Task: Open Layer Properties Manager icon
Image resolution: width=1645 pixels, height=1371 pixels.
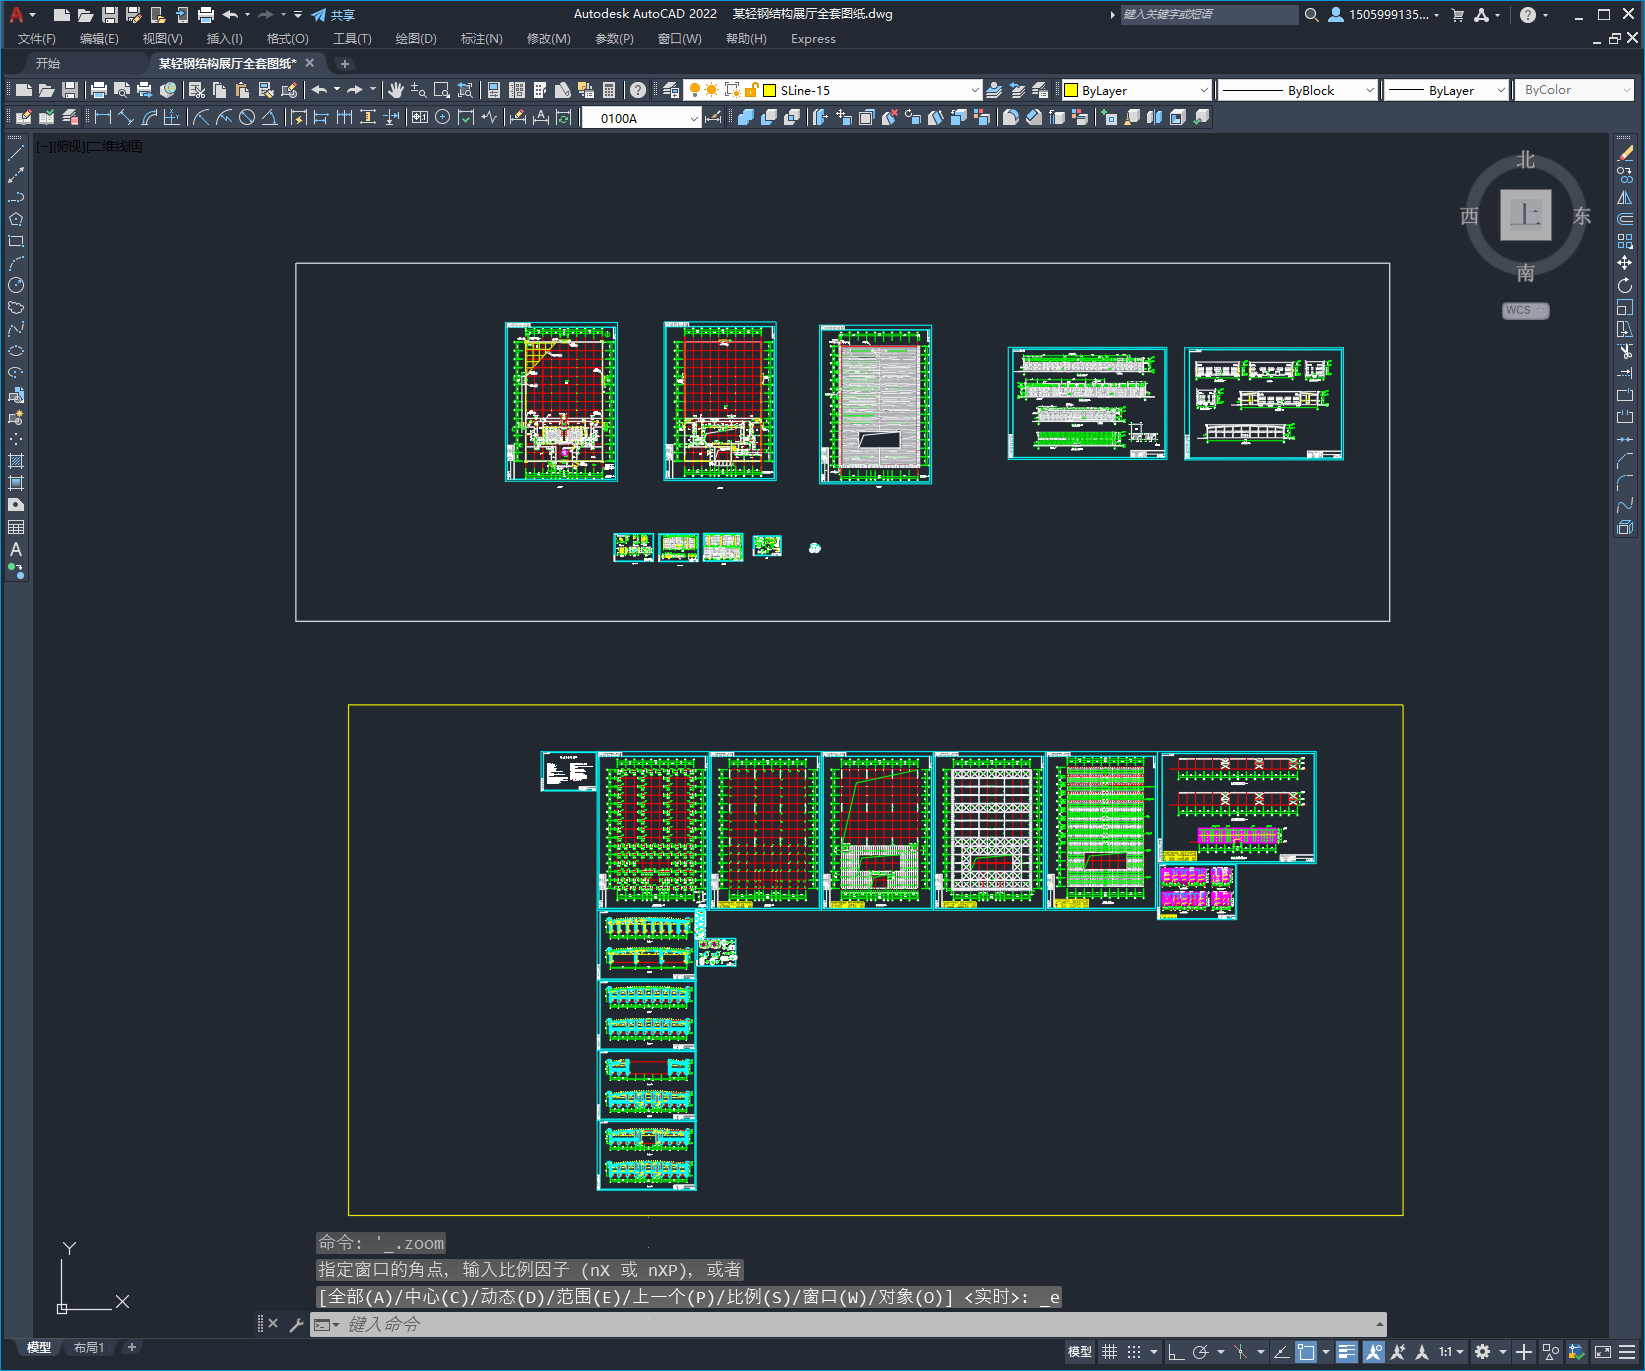Action: [x=671, y=90]
